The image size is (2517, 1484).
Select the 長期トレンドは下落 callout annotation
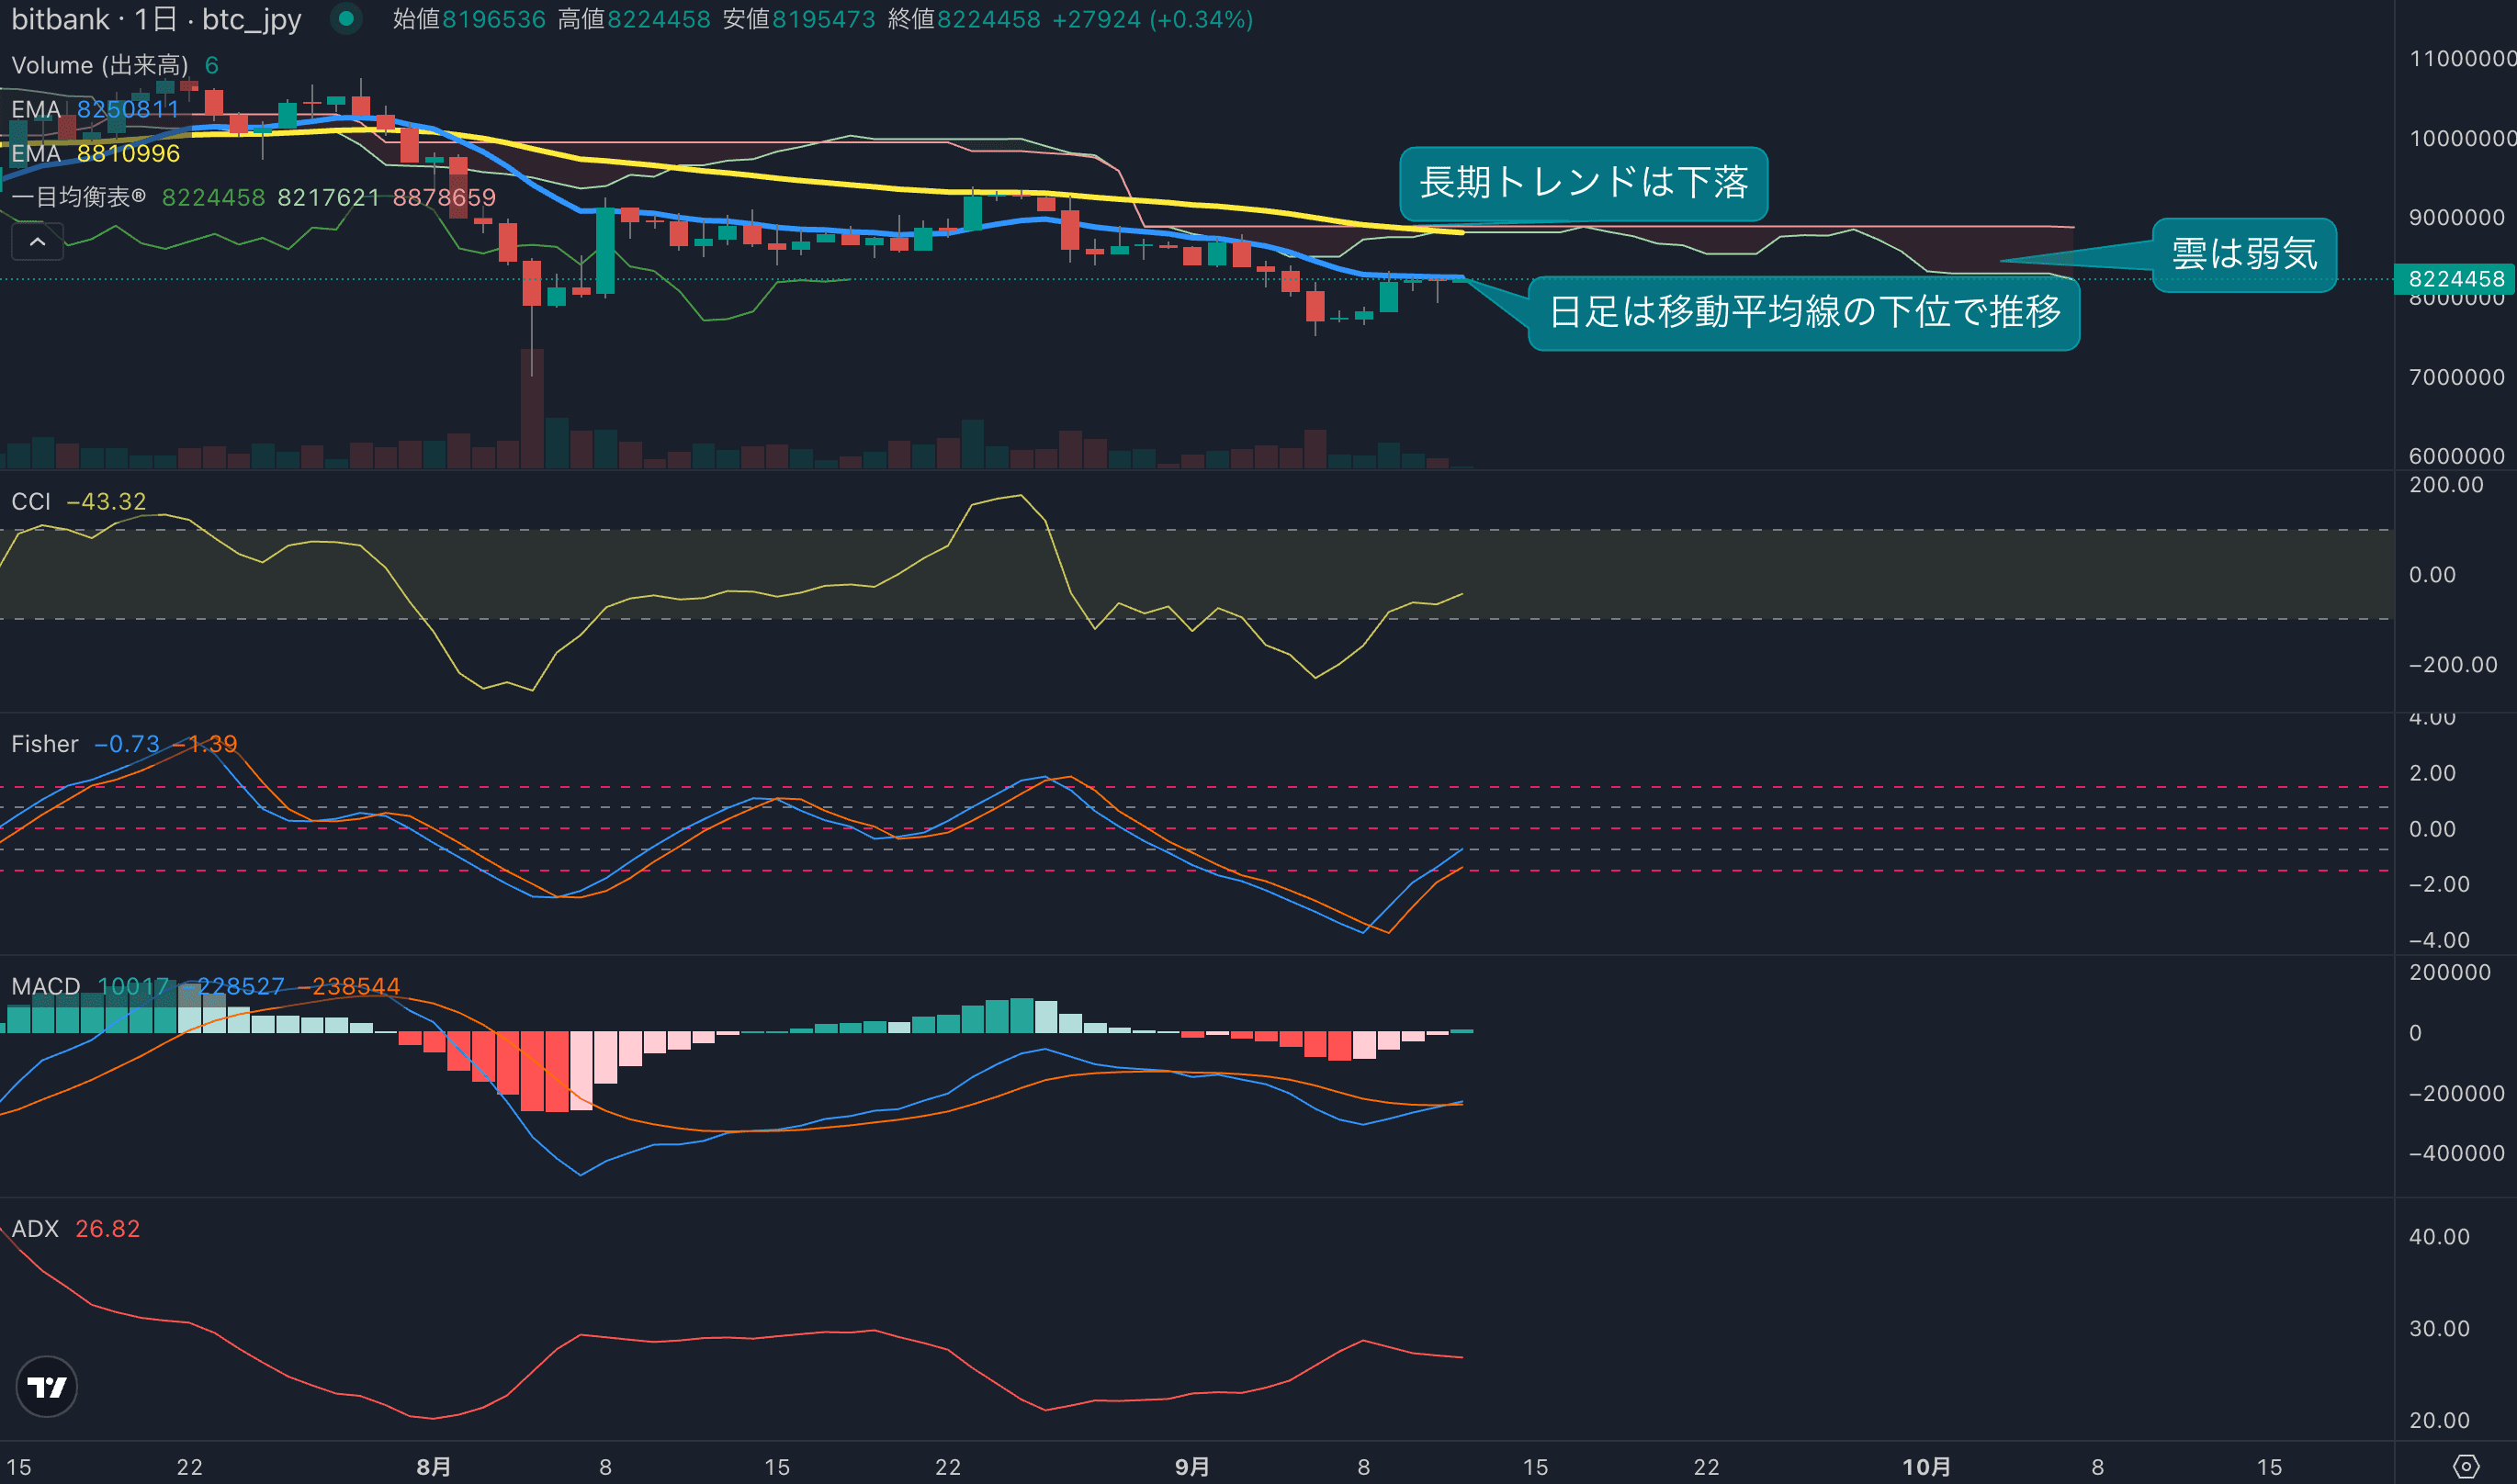click(1583, 183)
